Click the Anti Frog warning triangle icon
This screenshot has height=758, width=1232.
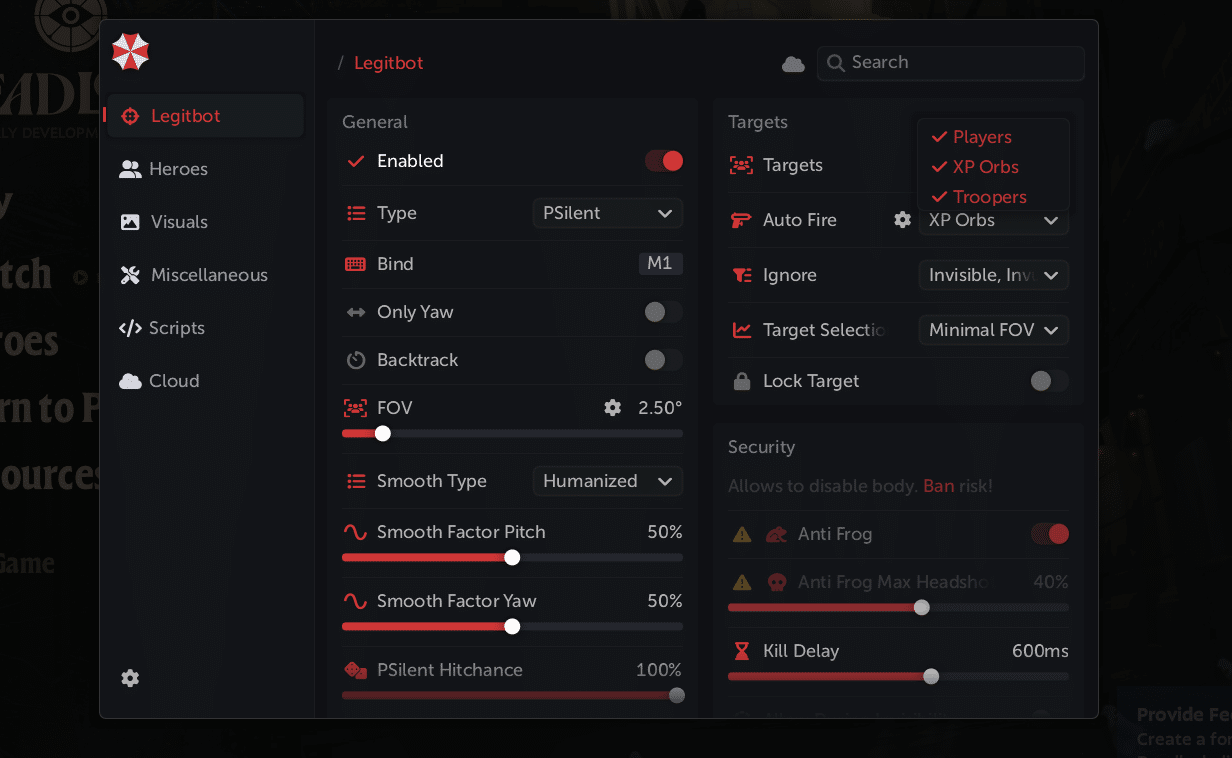point(742,534)
